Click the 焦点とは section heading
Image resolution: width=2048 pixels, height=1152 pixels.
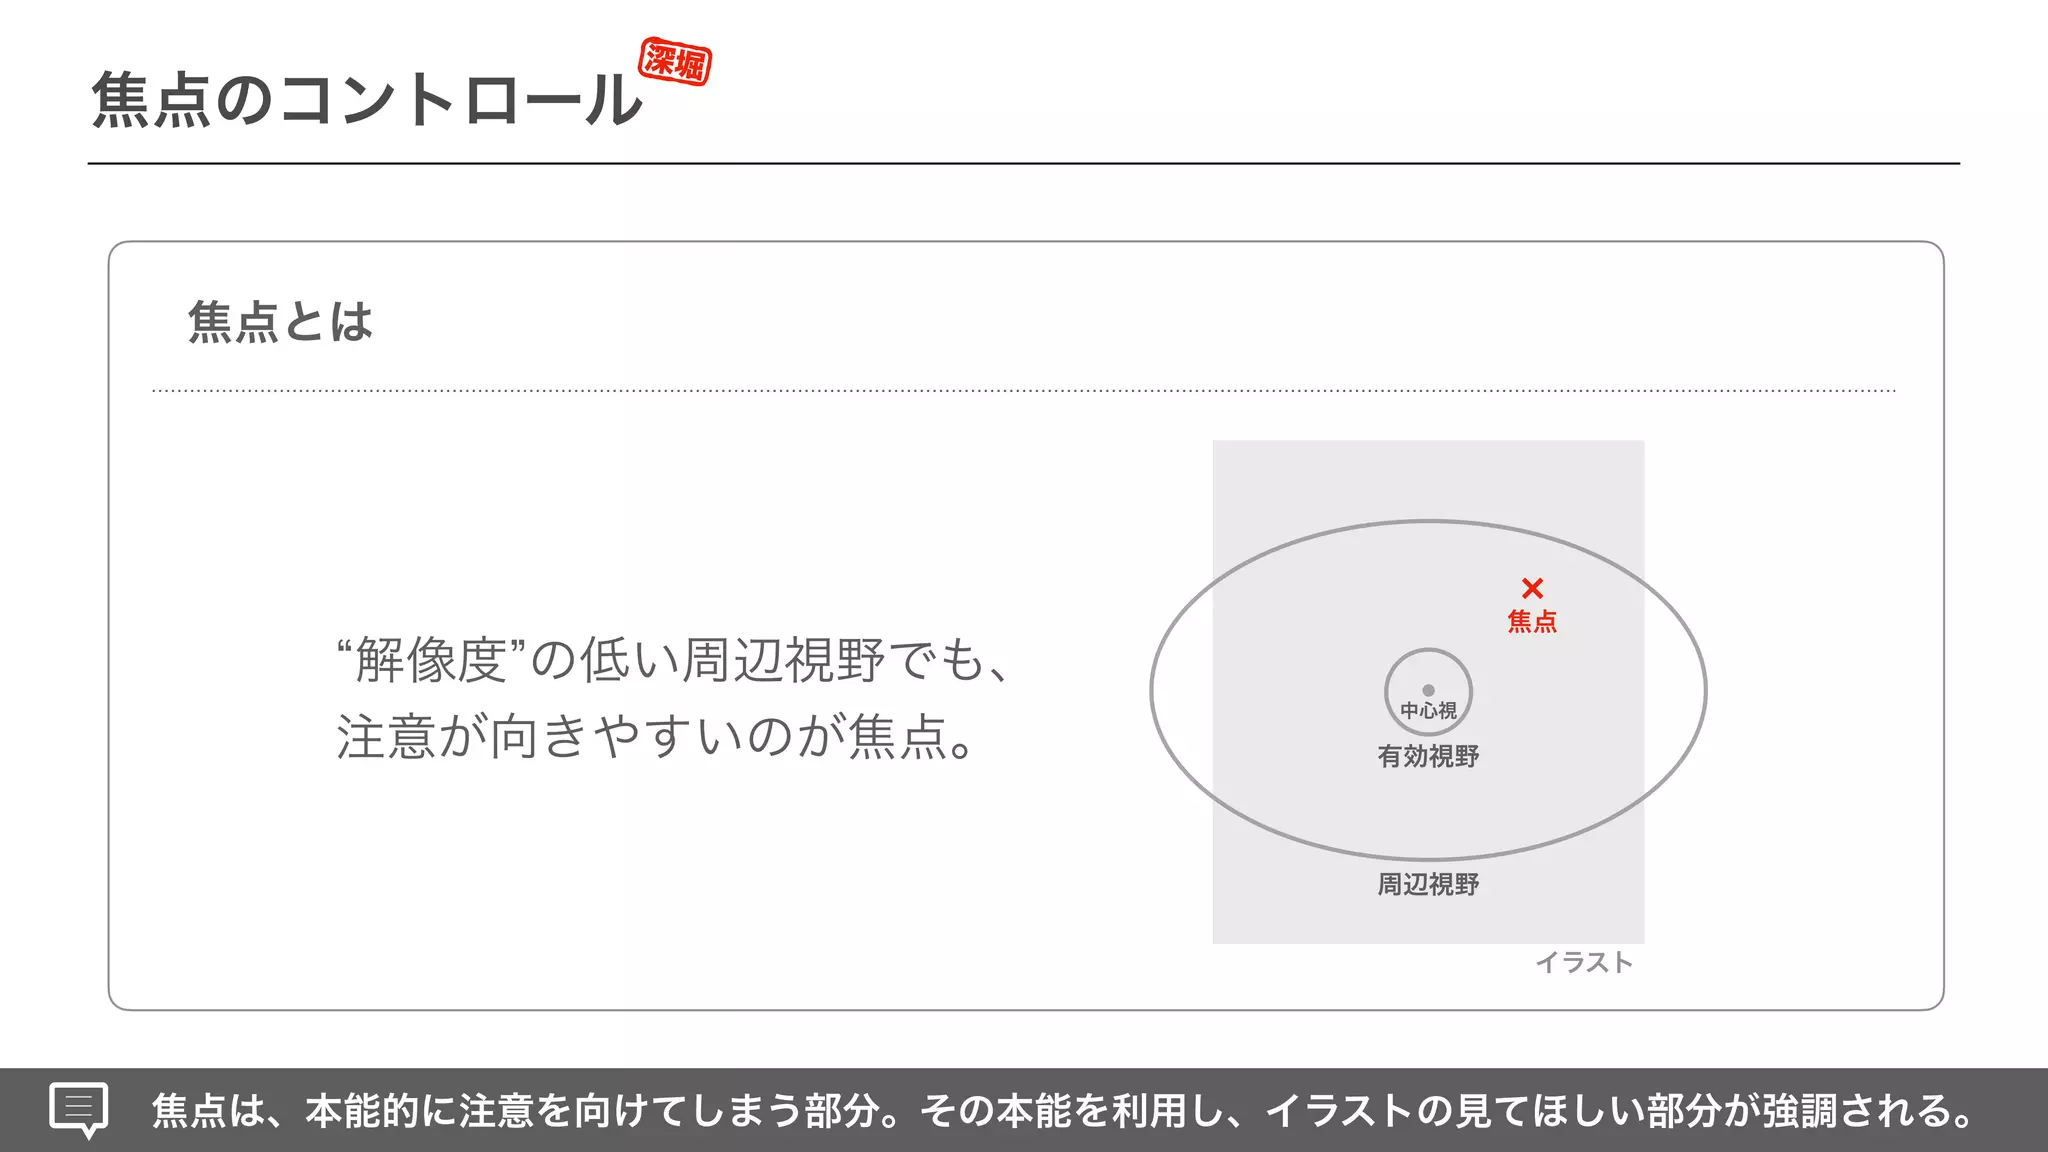pyautogui.click(x=280, y=322)
